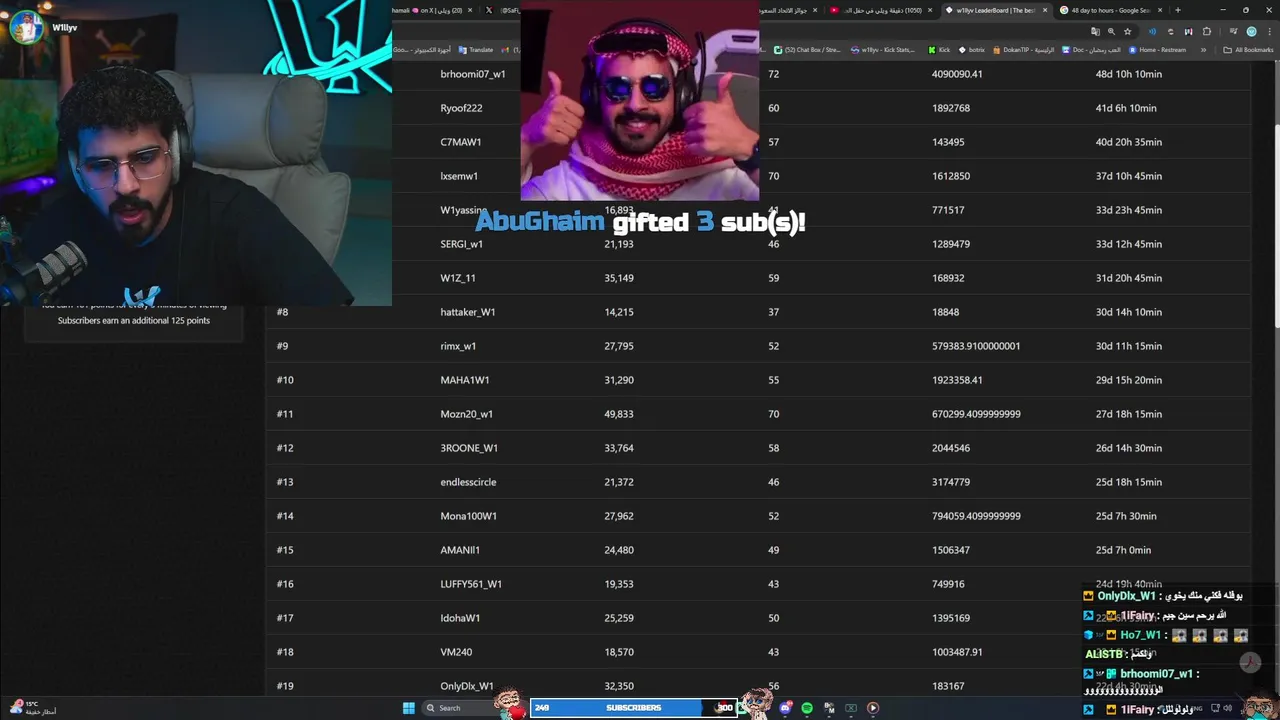This screenshot has height=720, width=1280.
Task: Select username W1Z_11 in leaderboard
Action: [x=458, y=278]
